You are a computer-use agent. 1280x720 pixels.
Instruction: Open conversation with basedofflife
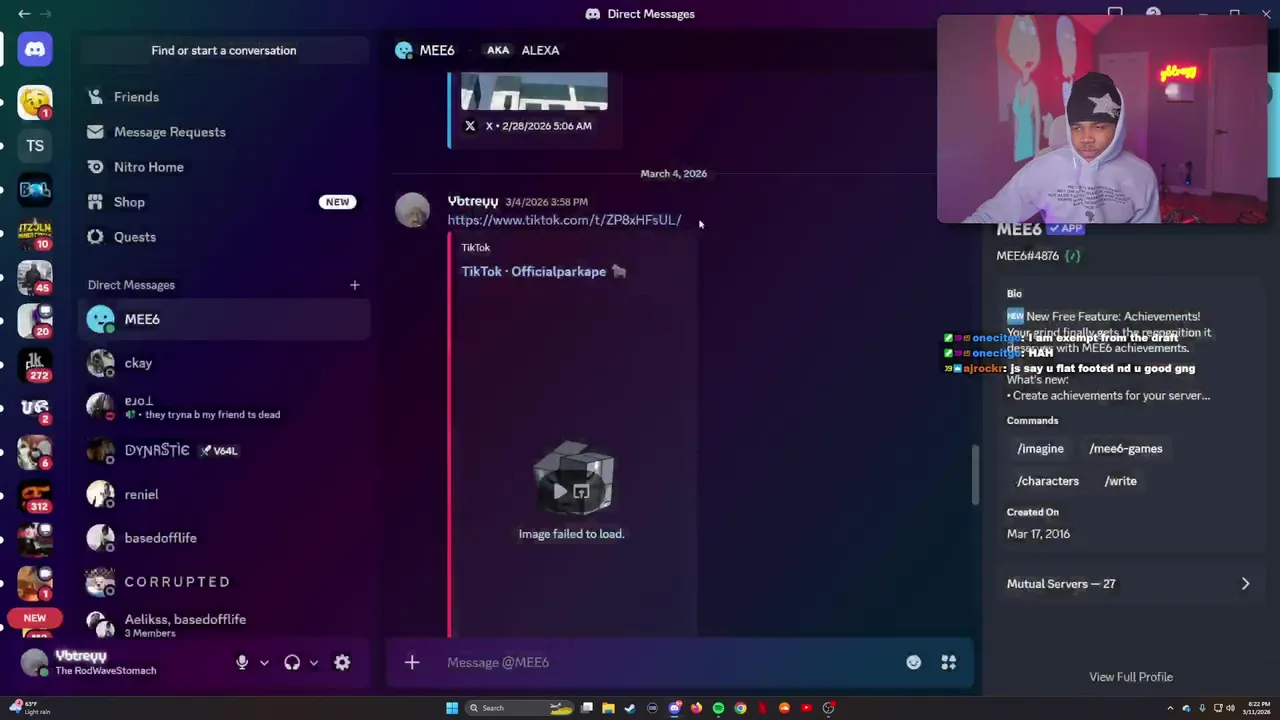[224, 538]
